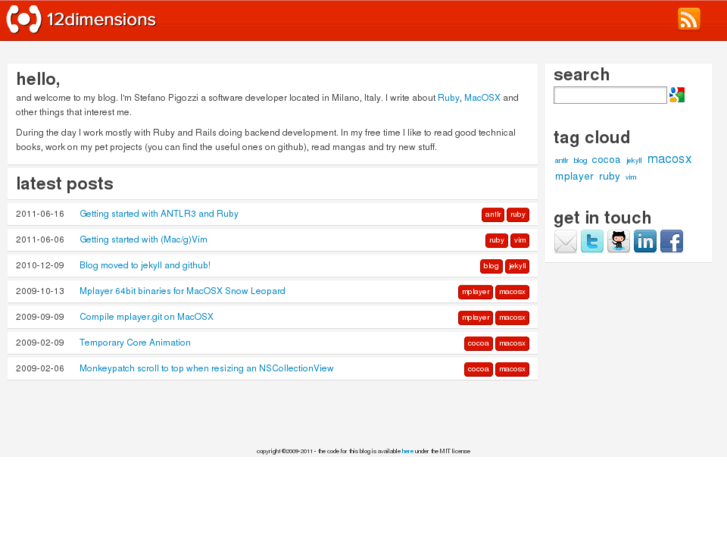
Task: Click ruby tag on ANTLR3 post
Action: tap(518, 215)
